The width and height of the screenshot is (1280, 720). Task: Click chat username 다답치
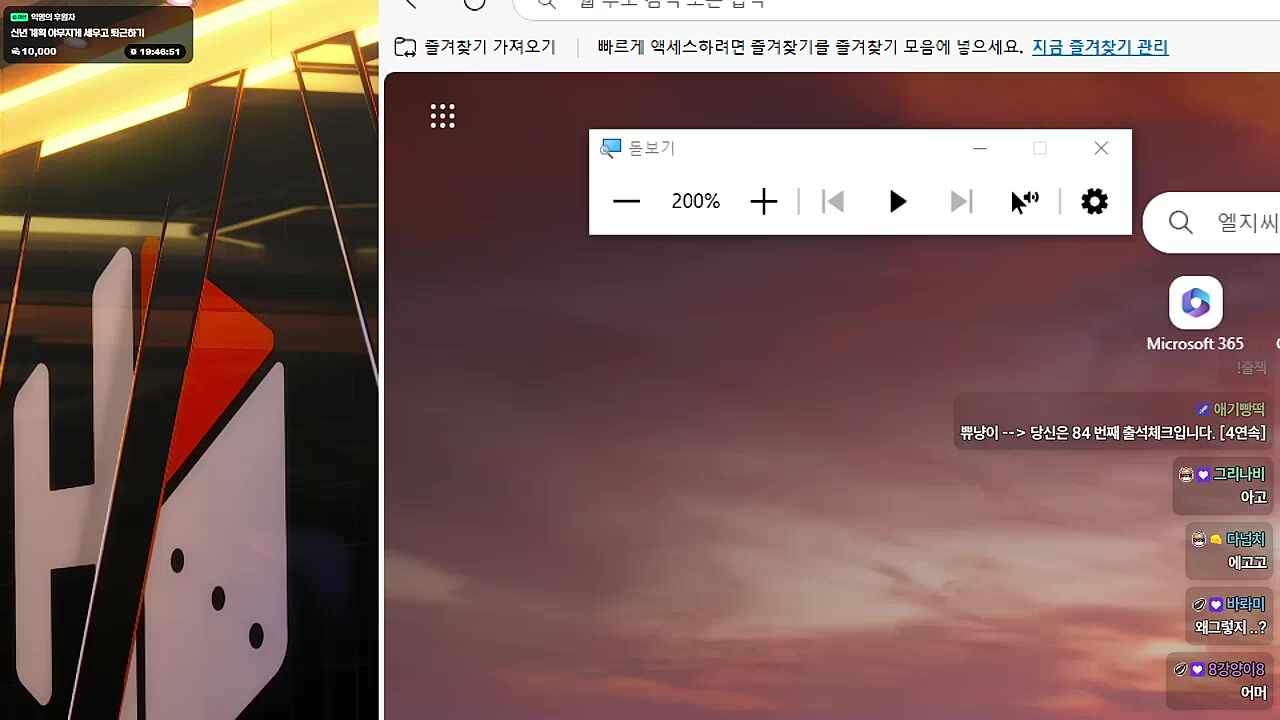1246,539
